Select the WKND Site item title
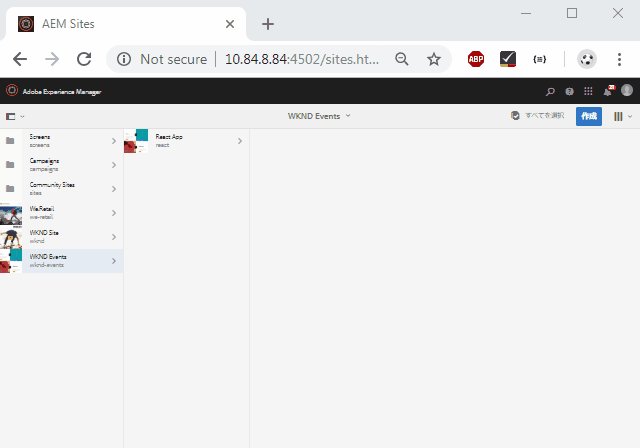Image resolution: width=640 pixels, height=448 pixels. (x=44, y=233)
